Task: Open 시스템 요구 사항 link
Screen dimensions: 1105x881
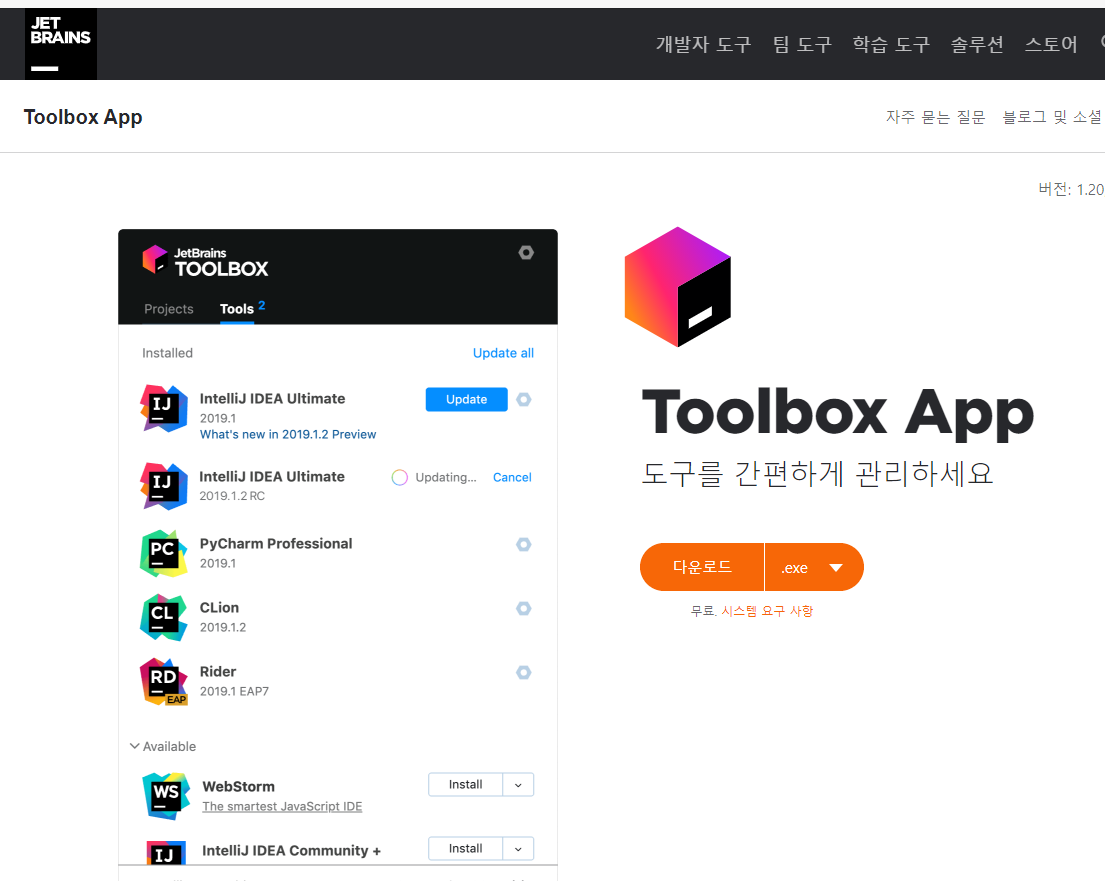Action: click(767, 611)
